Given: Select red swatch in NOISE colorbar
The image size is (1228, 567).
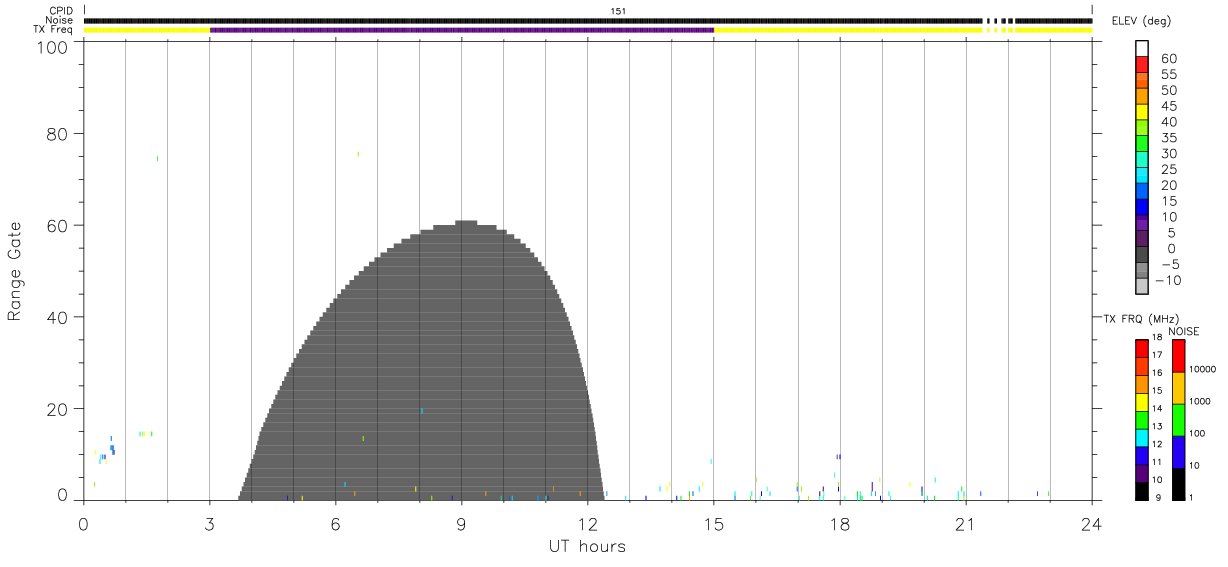Looking at the screenshot, I should (x=1179, y=356).
